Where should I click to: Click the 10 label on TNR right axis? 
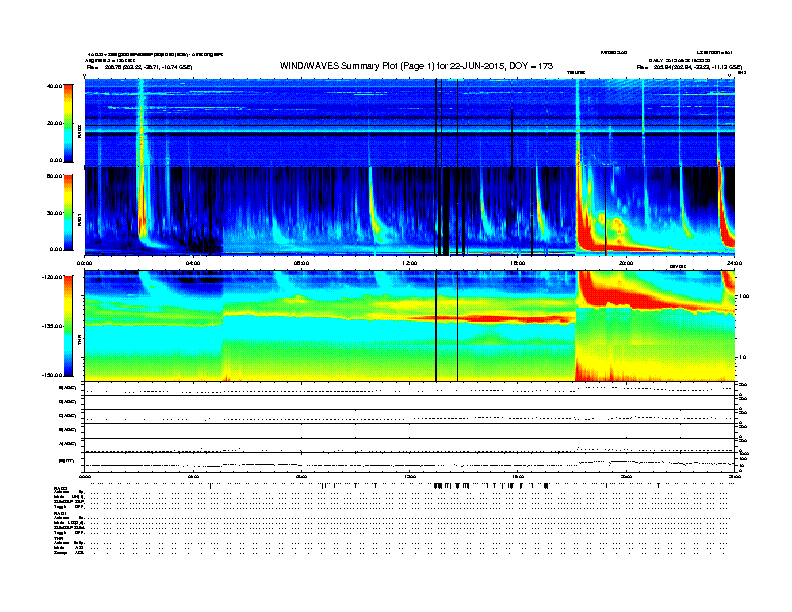[743, 357]
